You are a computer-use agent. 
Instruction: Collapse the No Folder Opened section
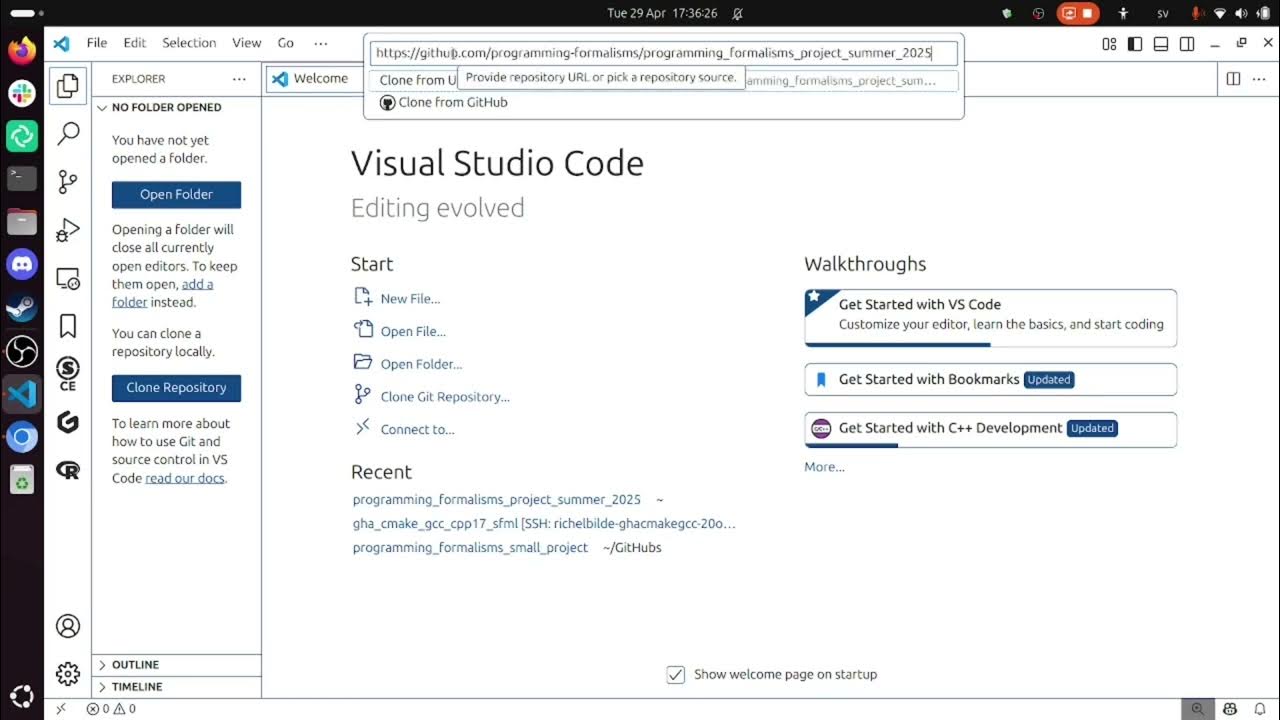tap(166, 107)
